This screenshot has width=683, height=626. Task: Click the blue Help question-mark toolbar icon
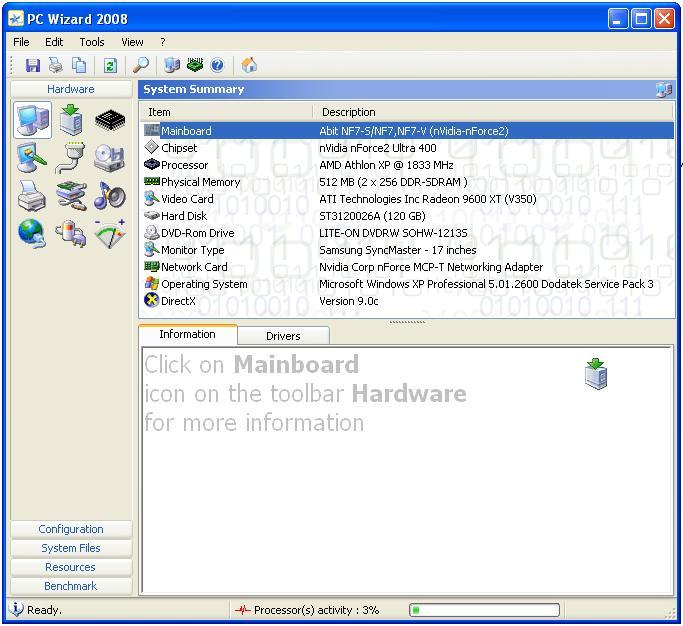tap(217, 65)
